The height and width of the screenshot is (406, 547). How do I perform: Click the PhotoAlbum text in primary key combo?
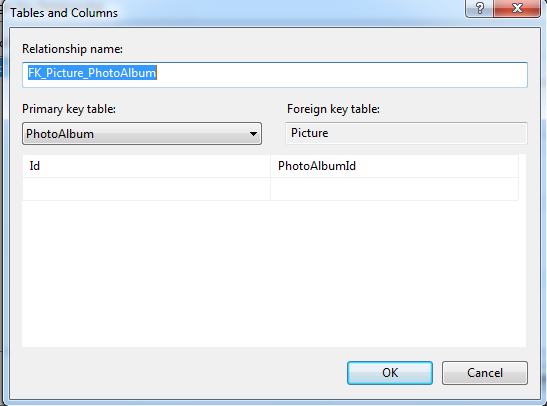[x=60, y=134]
